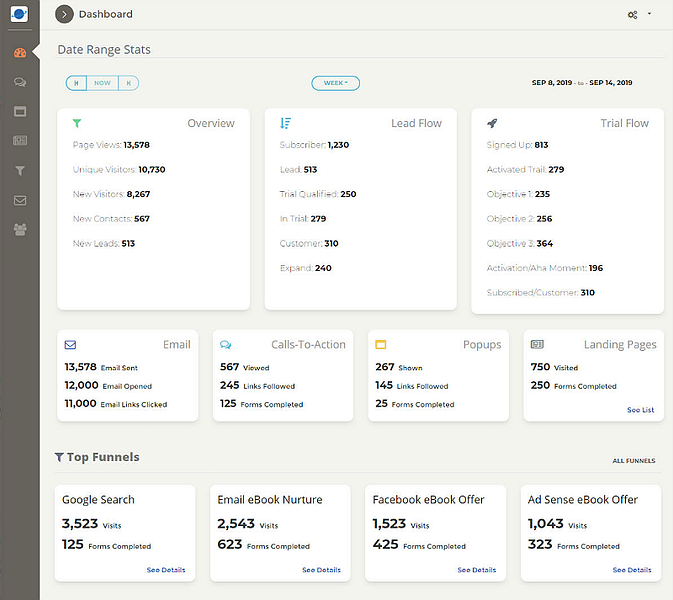Open landing pages newspaper icon in sidebar
The height and width of the screenshot is (600, 673).
coord(19,141)
